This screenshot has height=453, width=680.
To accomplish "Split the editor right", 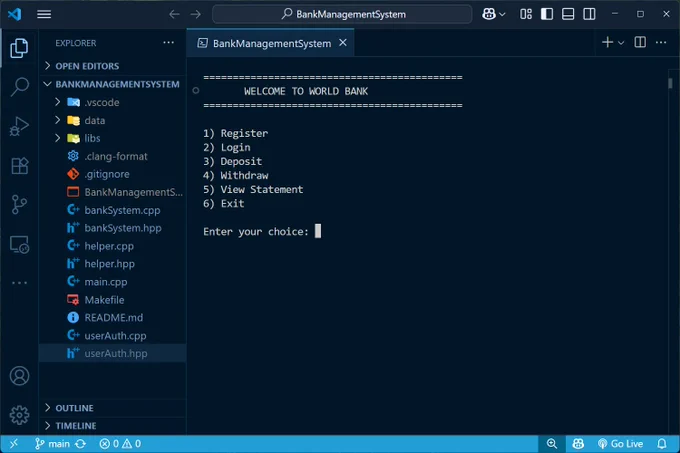I will (x=640, y=42).
